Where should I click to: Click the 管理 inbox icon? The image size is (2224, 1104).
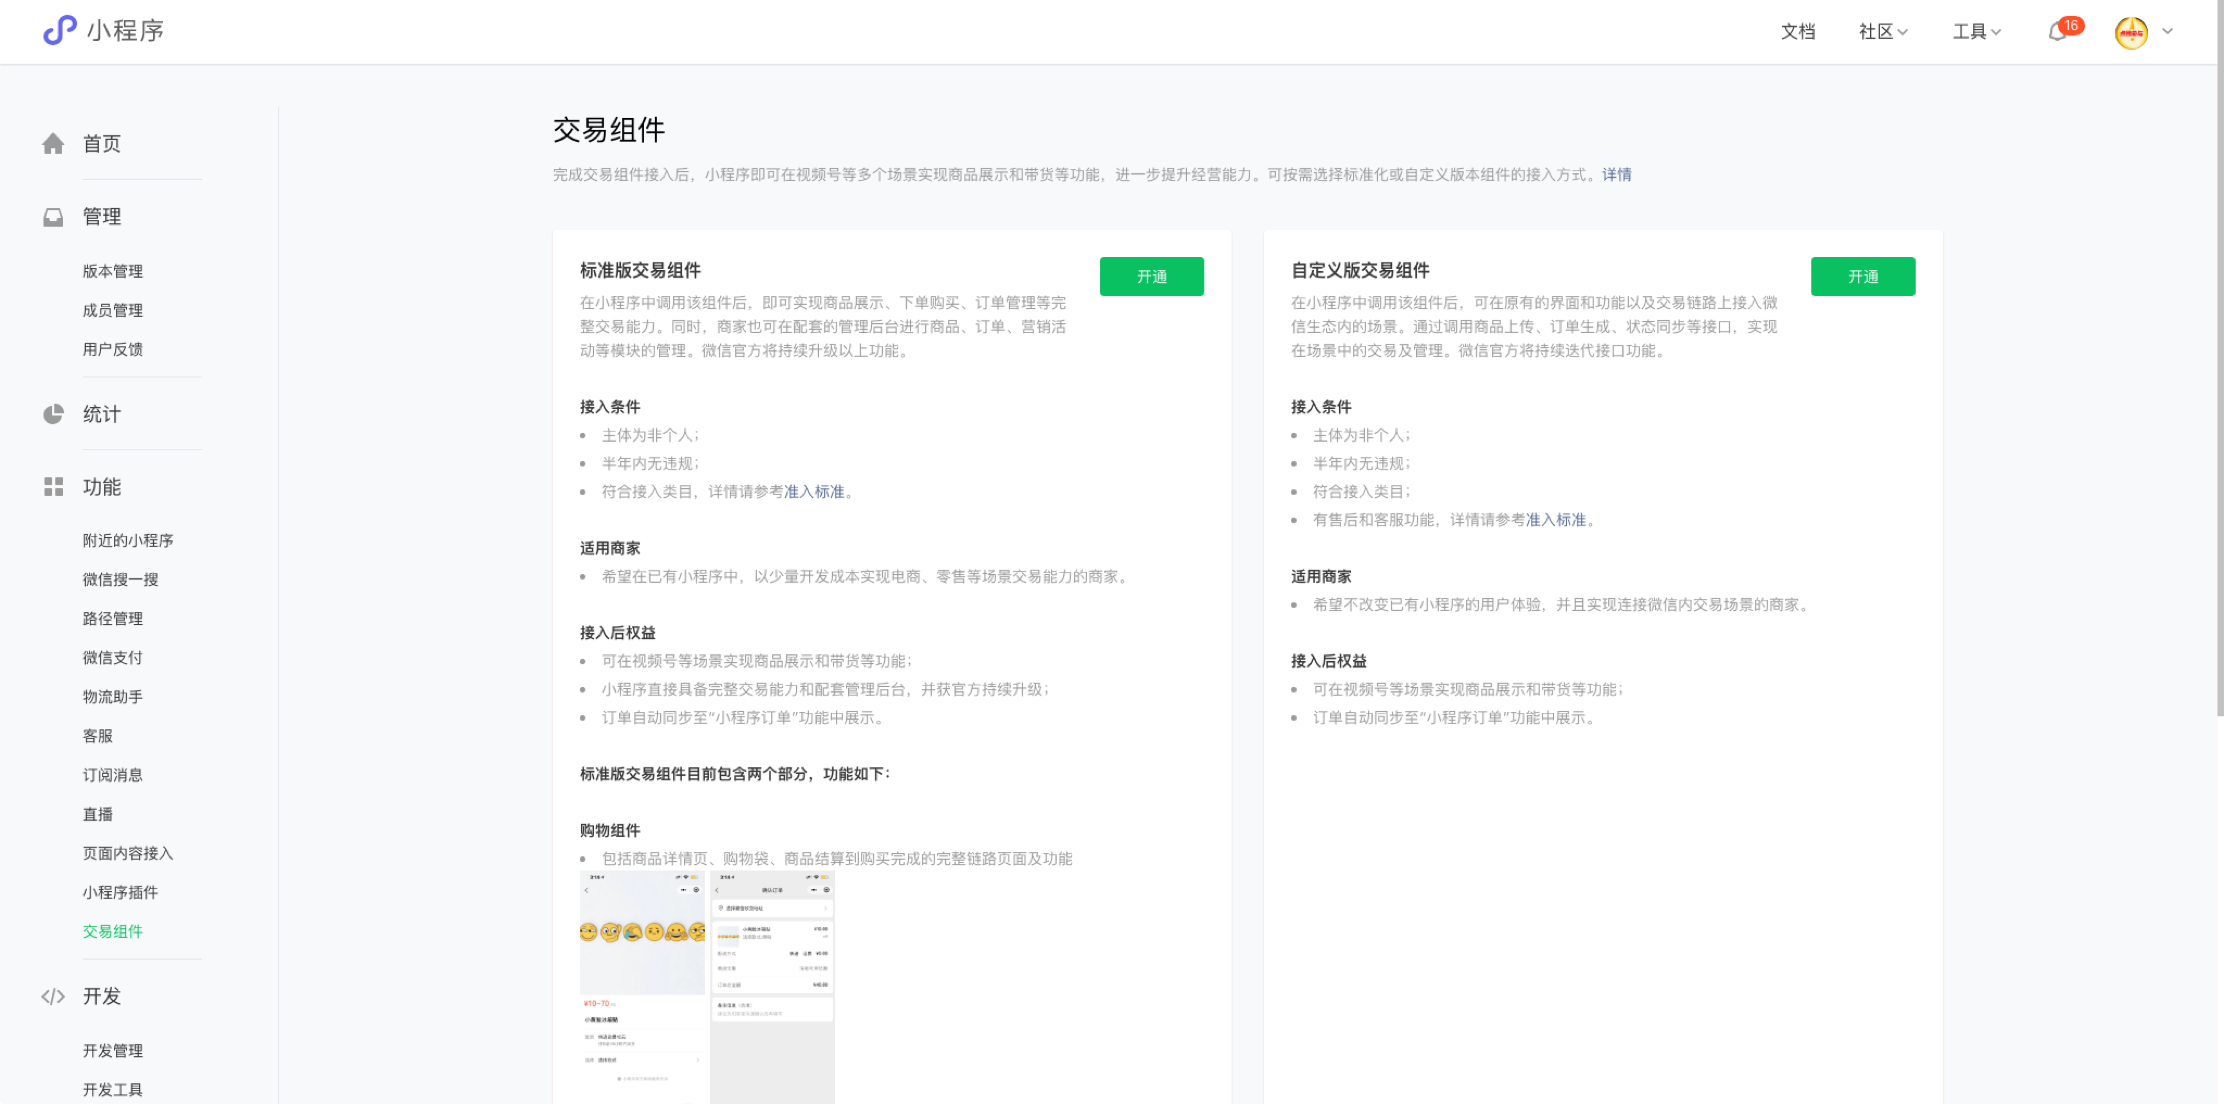click(53, 216)
